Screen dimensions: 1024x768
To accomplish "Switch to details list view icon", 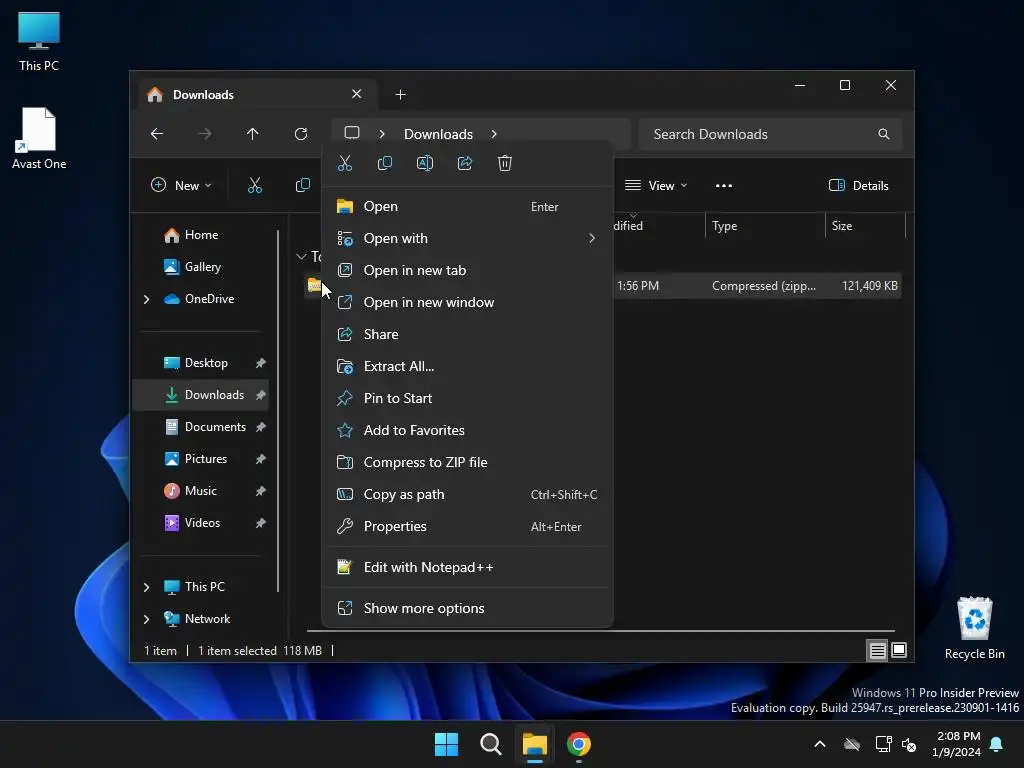I will [x=878, y=650].
